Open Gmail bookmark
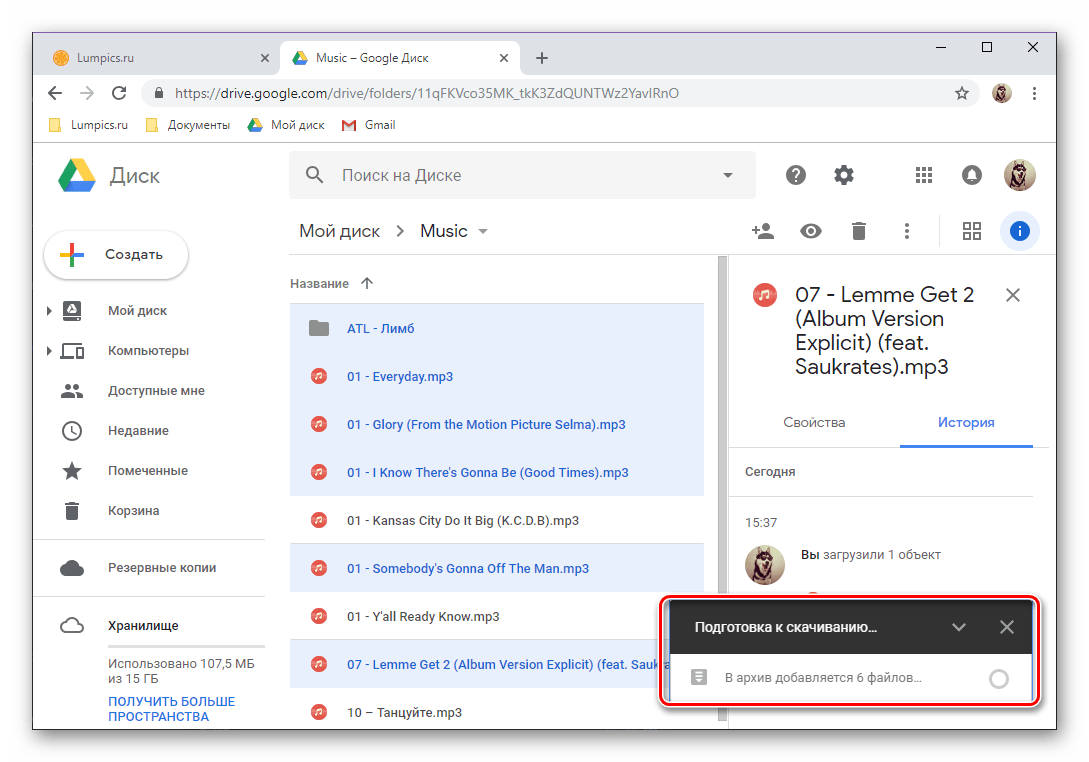The height and width of the screenshot is (762, 1089). 369,125
